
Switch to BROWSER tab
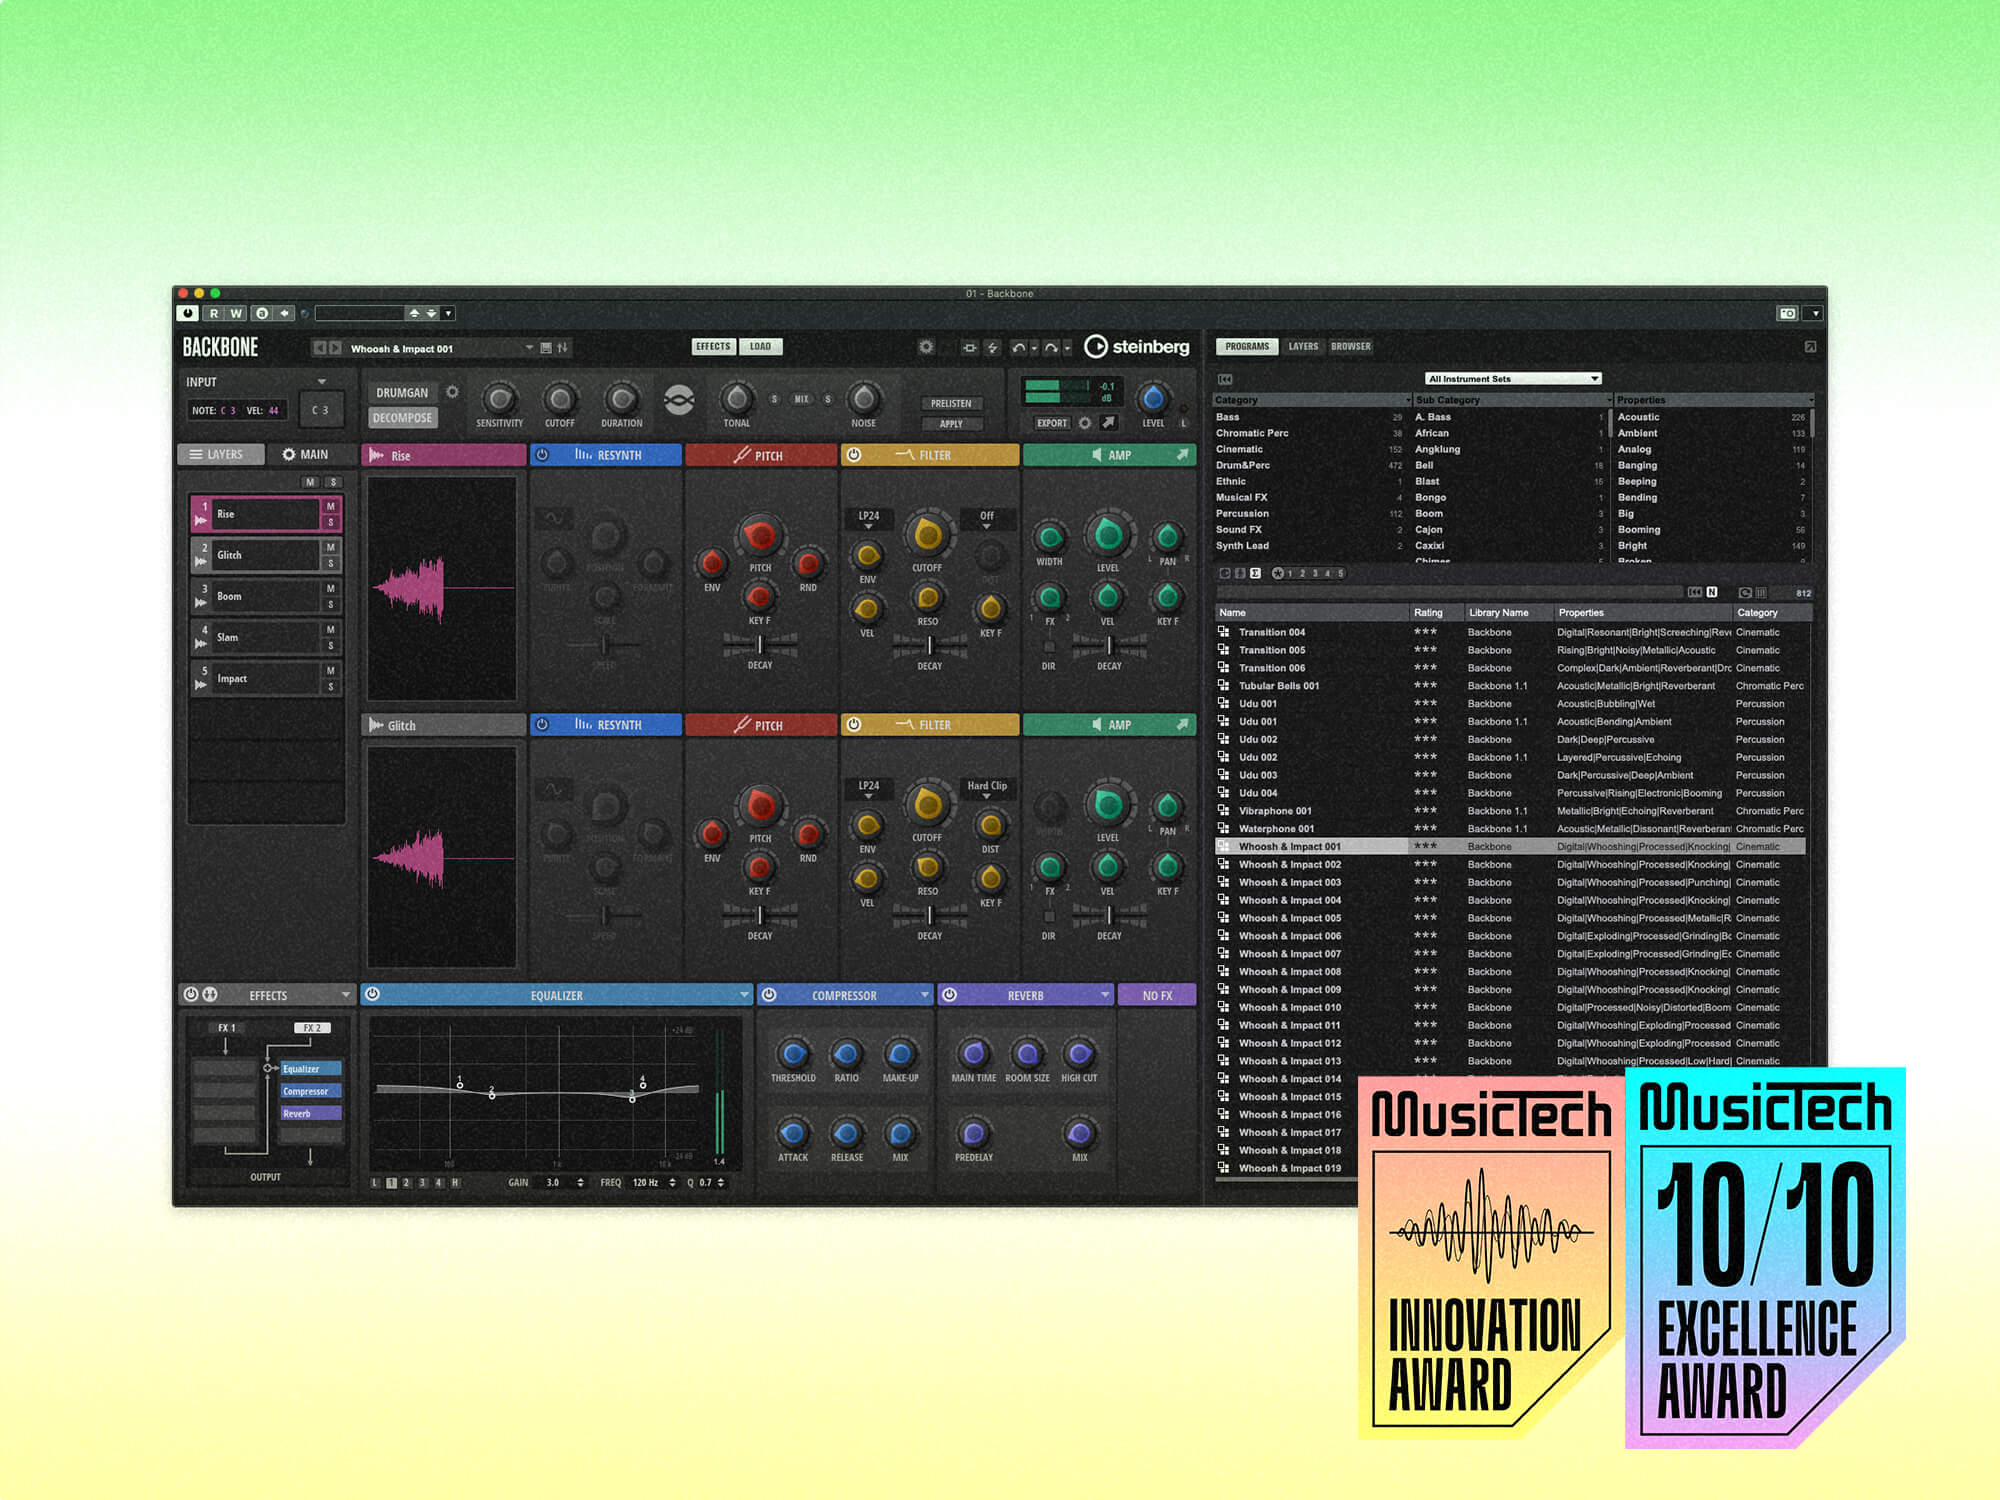pyautogui.click(x=1351, y=347)
